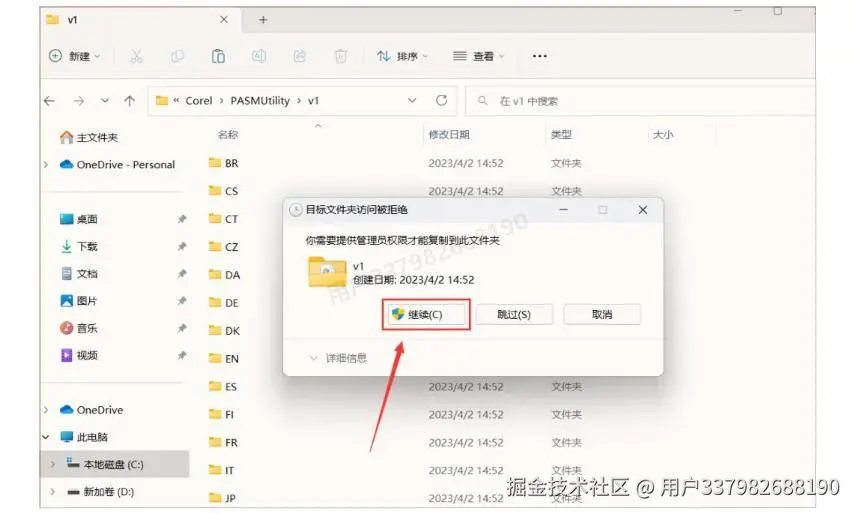Click the Paste clipboard icon
Image resolution: width=855 pixels, height=514 pixels.
(218, 56)
